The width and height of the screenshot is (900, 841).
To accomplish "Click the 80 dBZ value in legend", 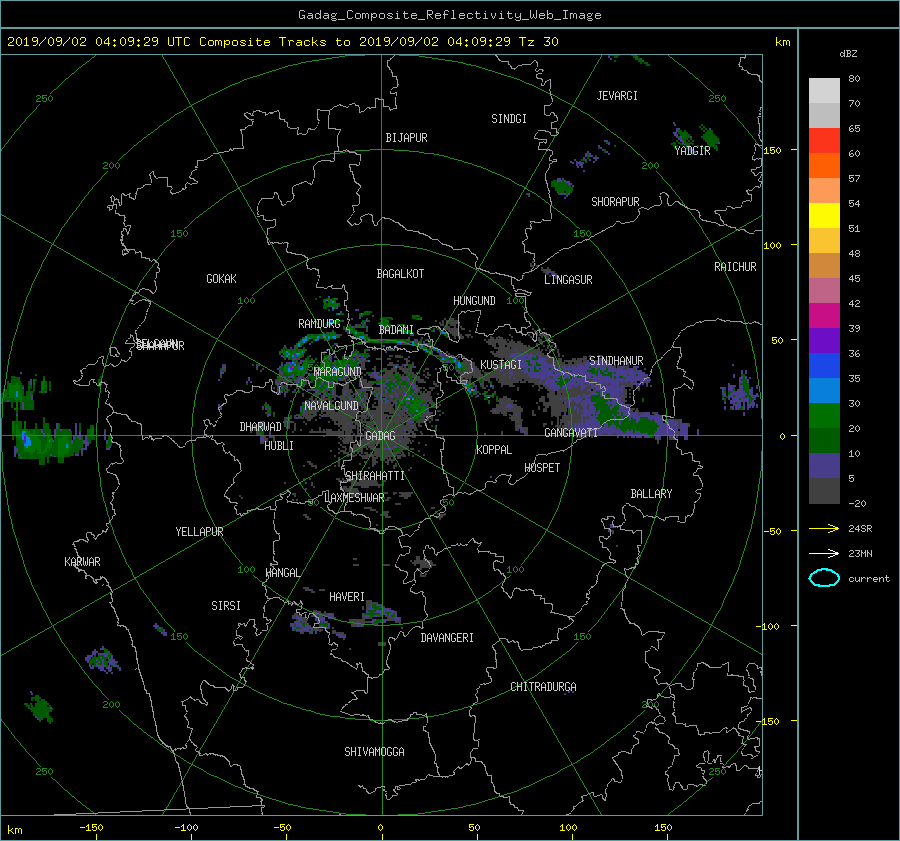I will pyautogui.click(x=854, y=79).
